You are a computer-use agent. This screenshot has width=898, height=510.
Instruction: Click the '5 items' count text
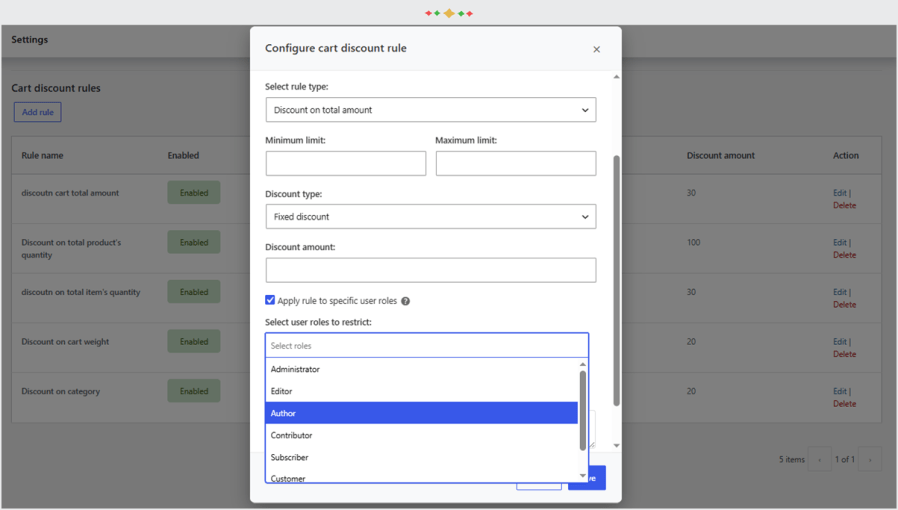tap(791, 460)
